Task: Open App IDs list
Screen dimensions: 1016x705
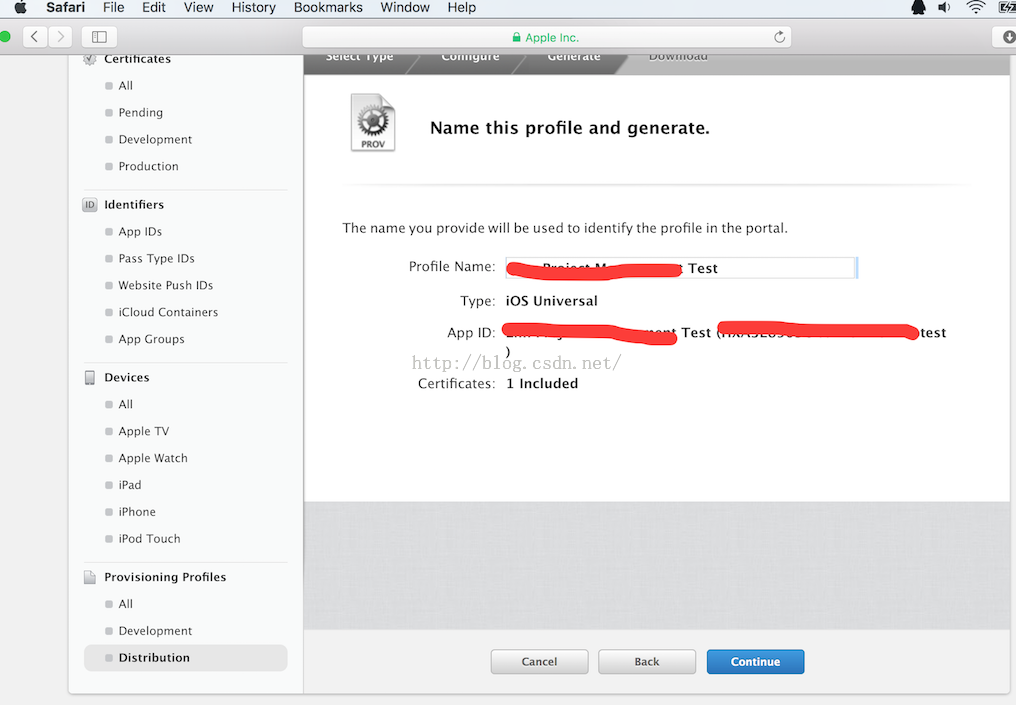Action: point(140,232)
